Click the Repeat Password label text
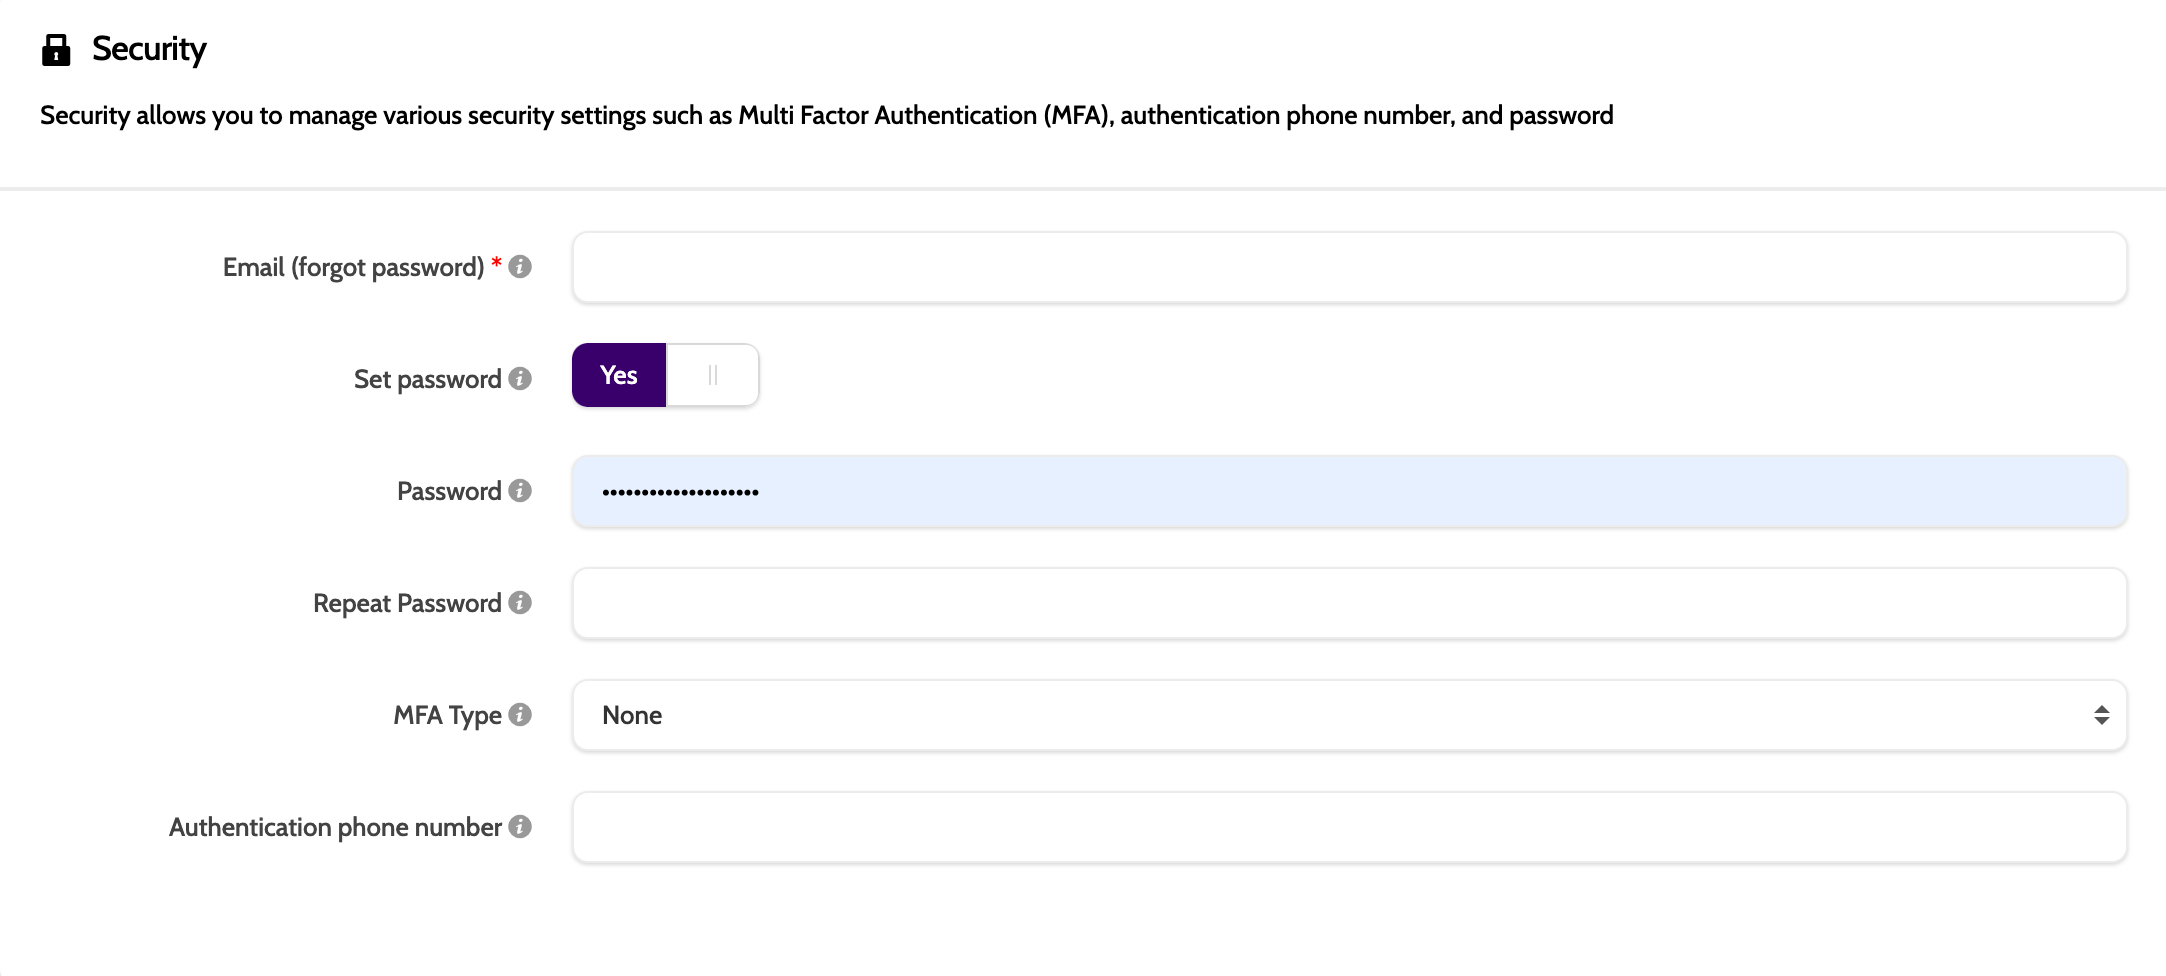This screenshot has width=2166, height=976. [x=407, y=603]
